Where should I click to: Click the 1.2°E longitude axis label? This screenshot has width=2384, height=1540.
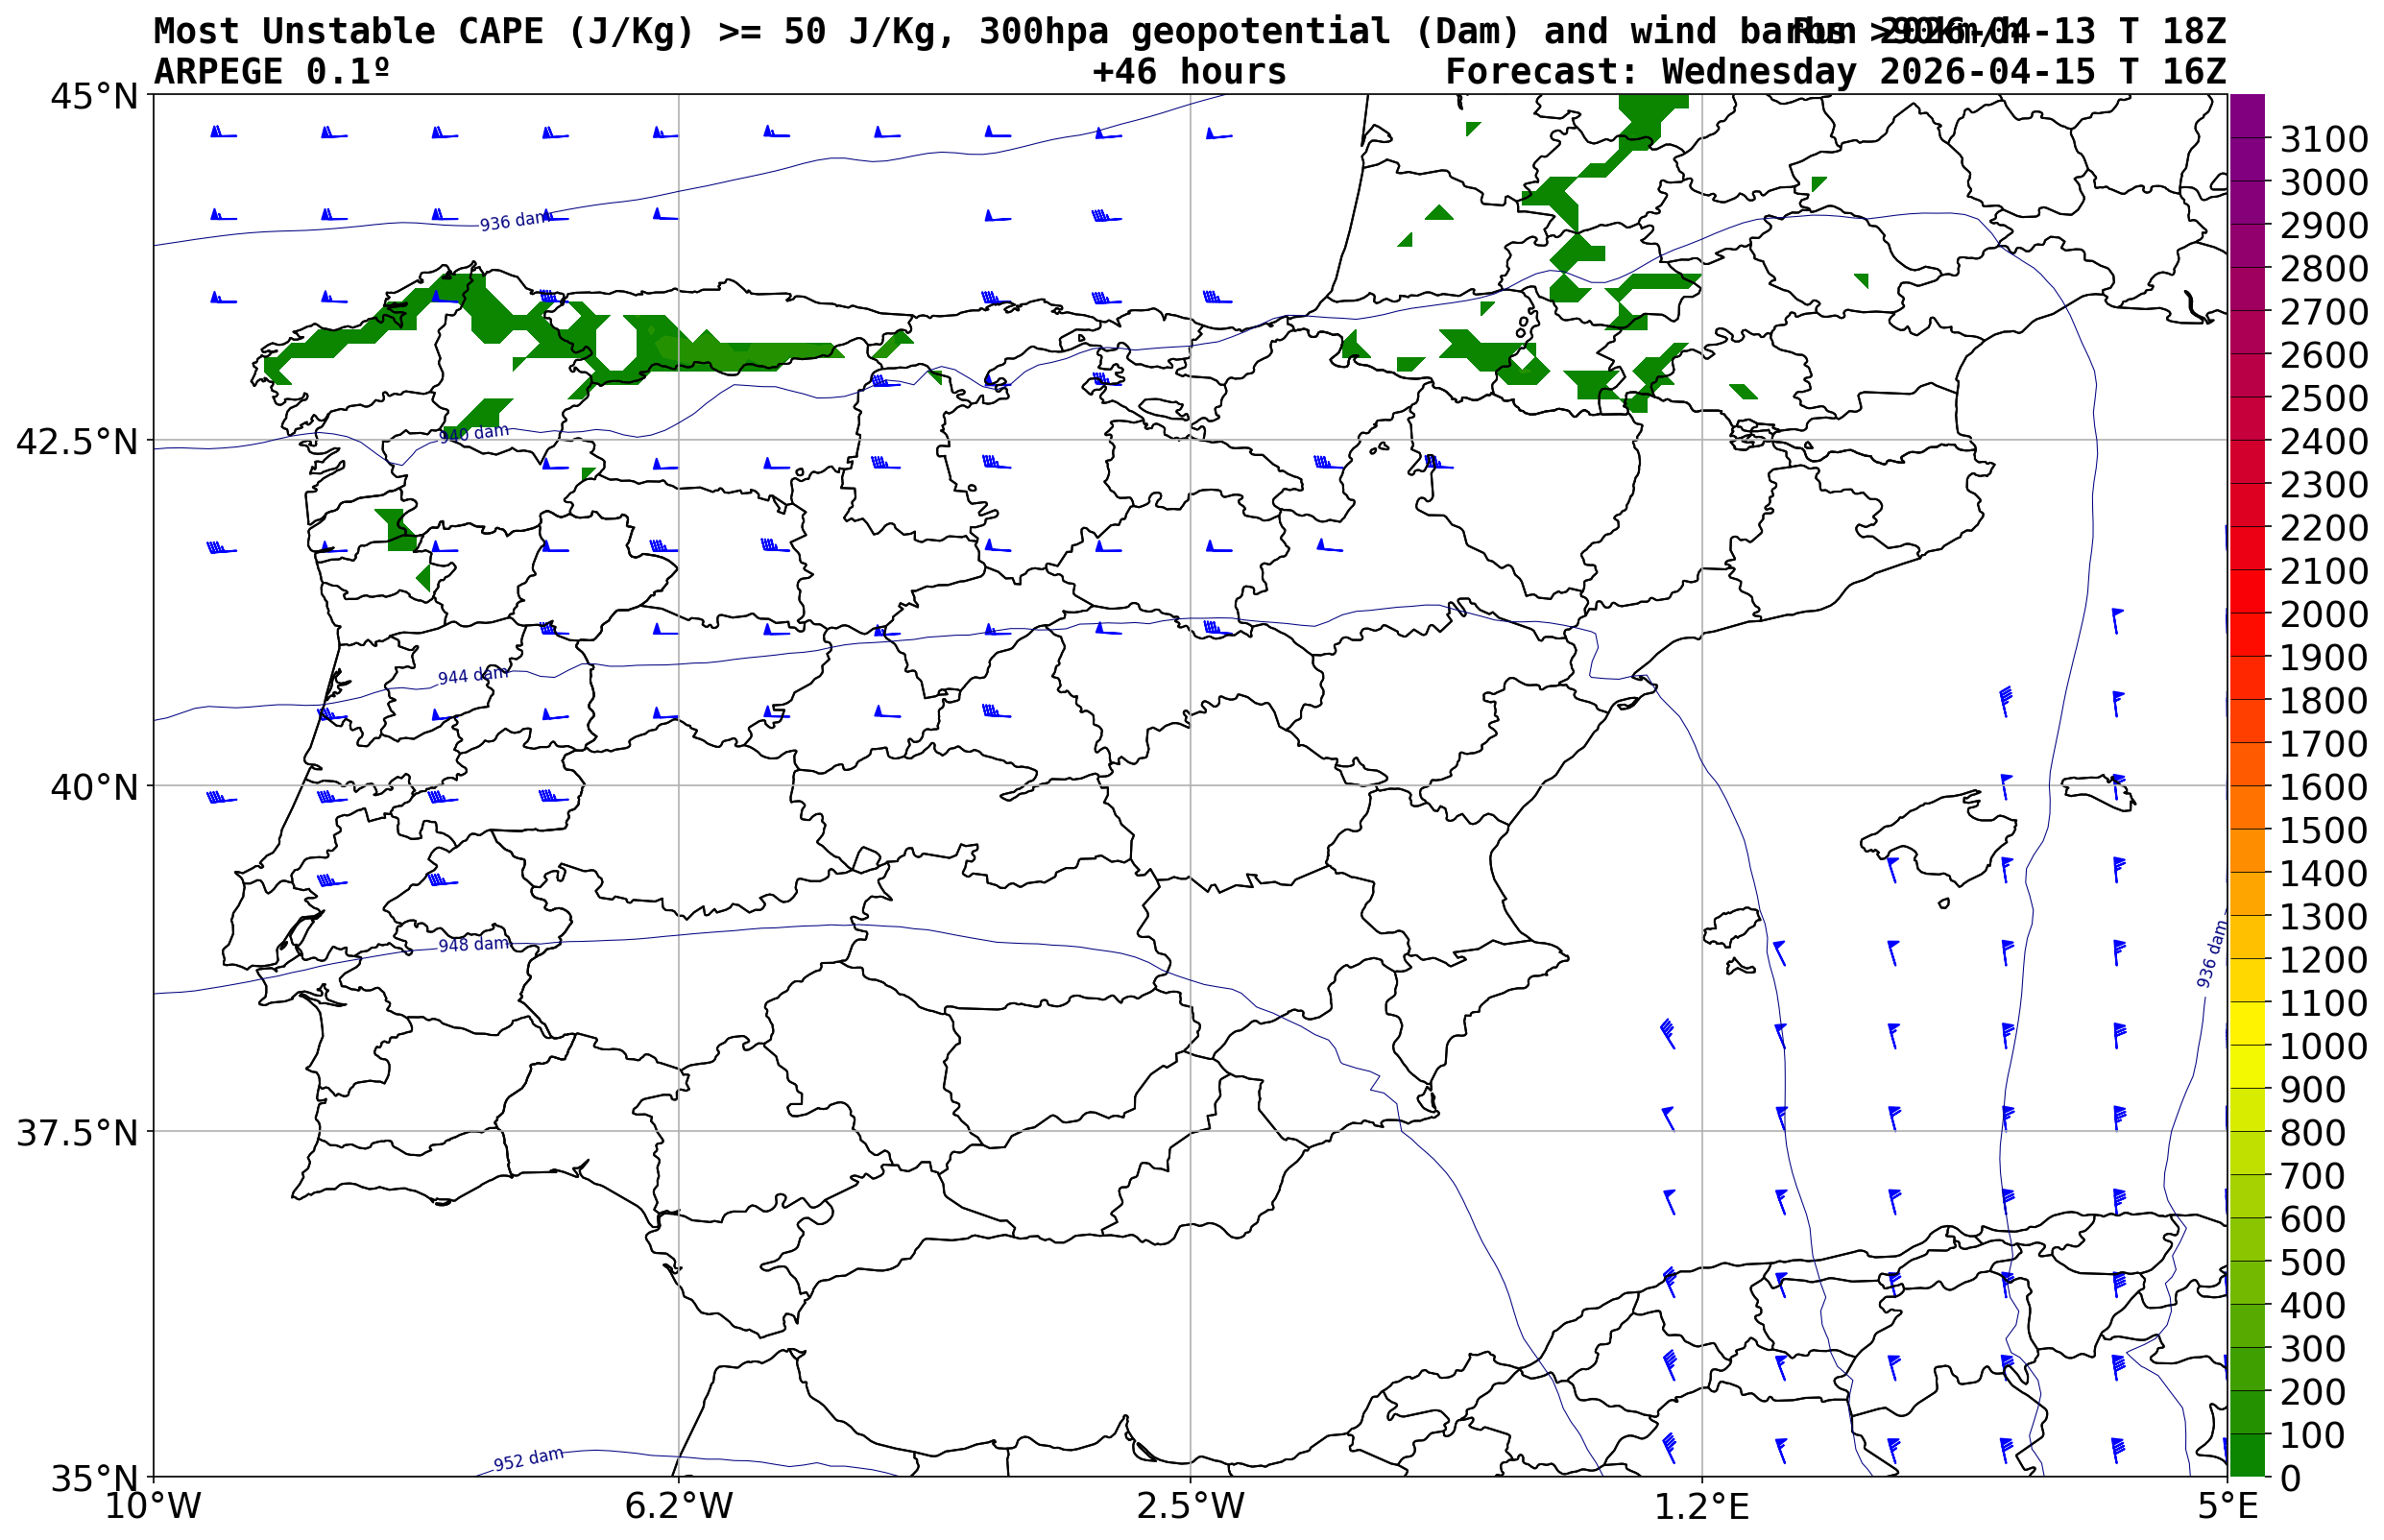point(1701,1506)
